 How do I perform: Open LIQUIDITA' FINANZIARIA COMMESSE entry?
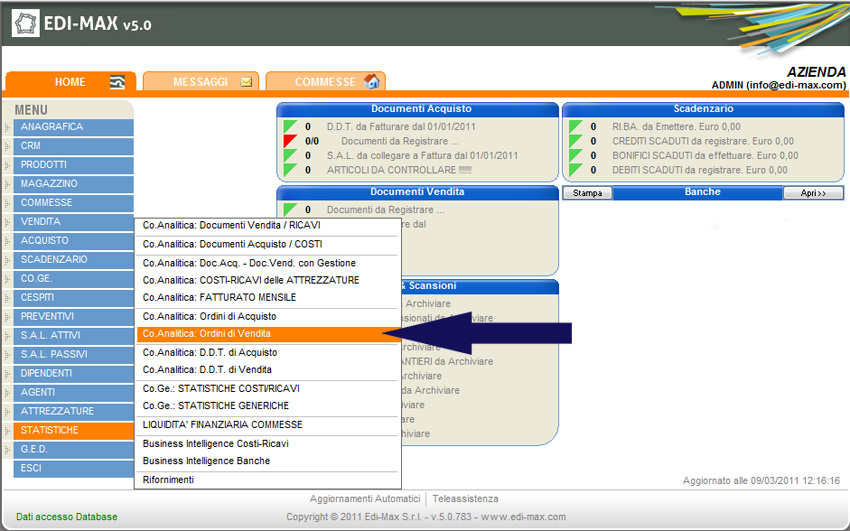(222, 425)
